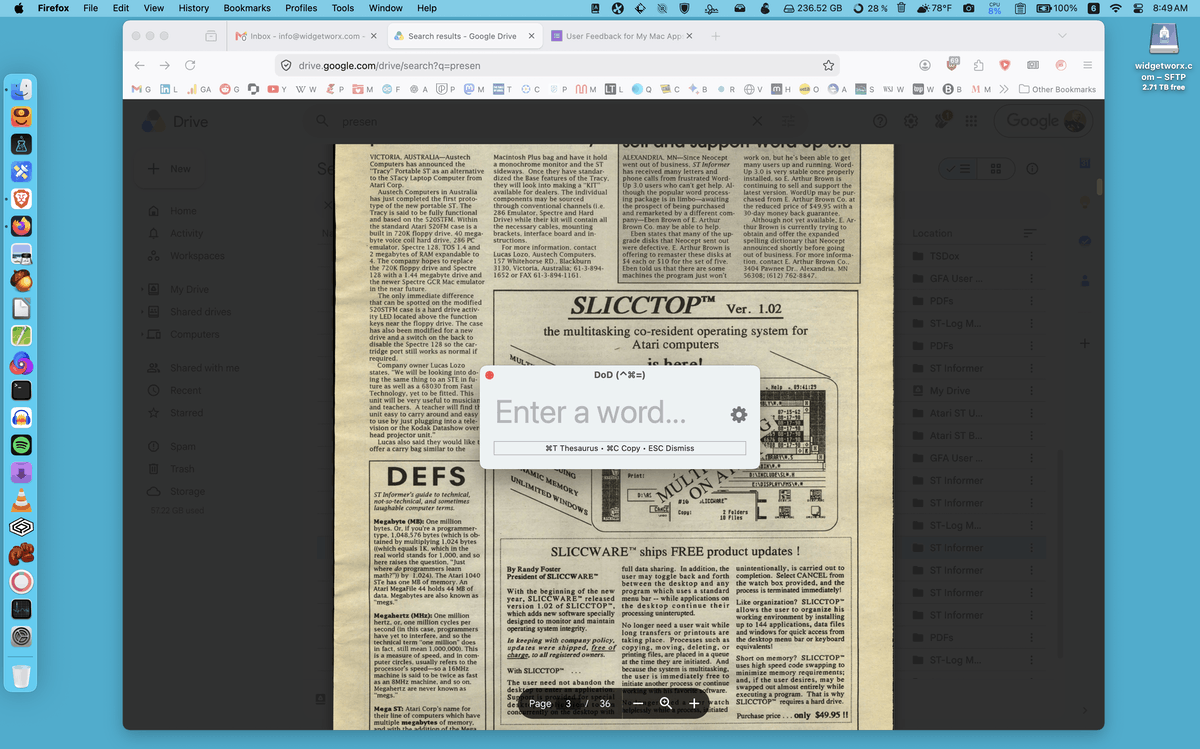The width and height of the screenshot is (1200, 749).
Task: Zoom in the PDF preview
Action: pyautogui.click(x=694, y=704)
